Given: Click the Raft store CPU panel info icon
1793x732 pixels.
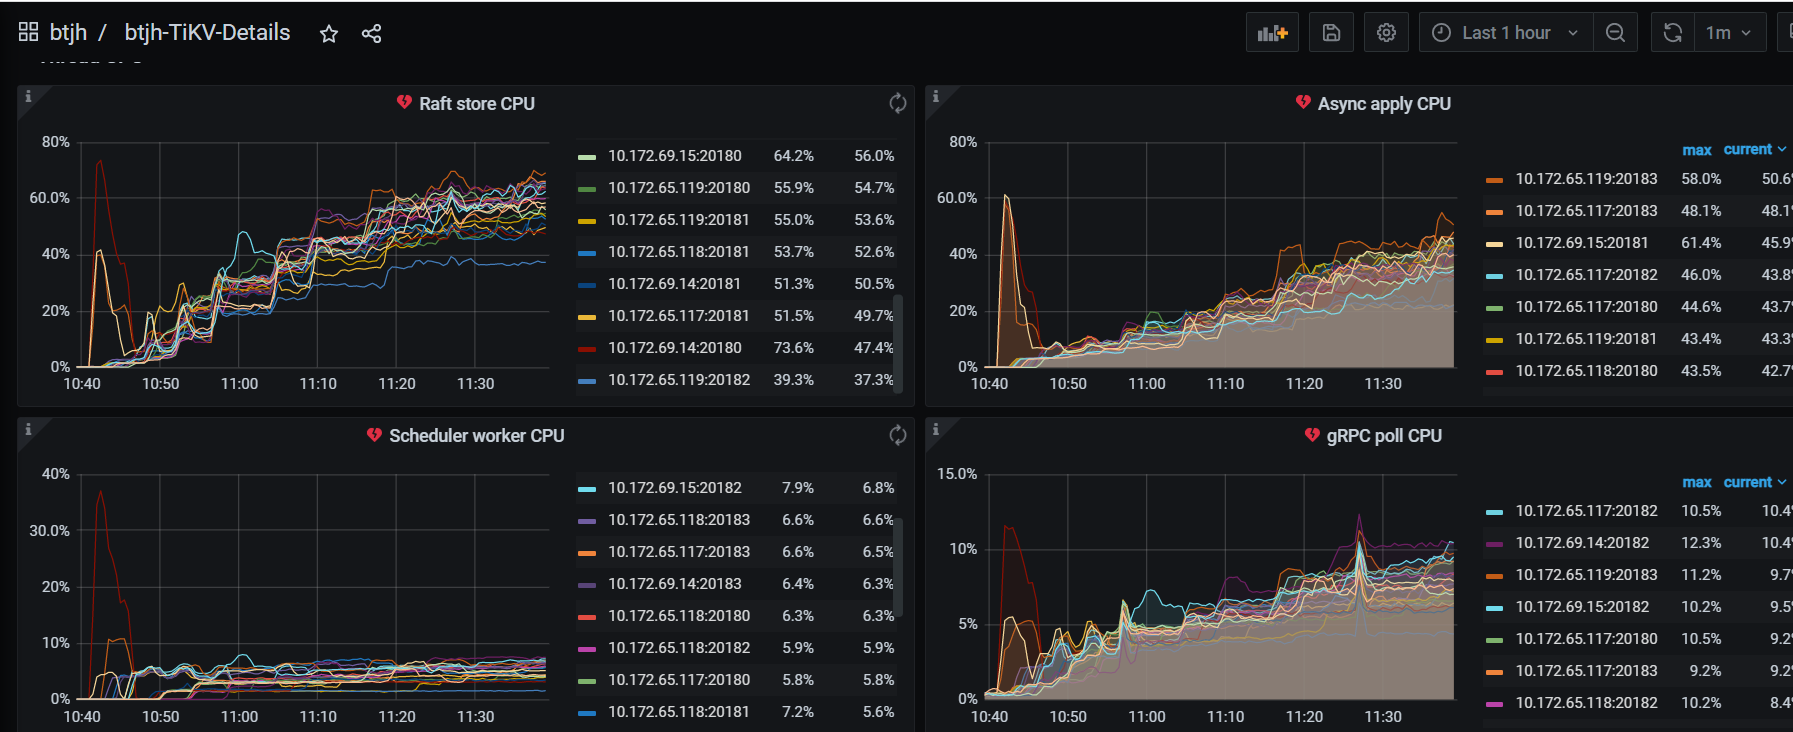Looking at the screenshot, I should click(x=28, y=97).
